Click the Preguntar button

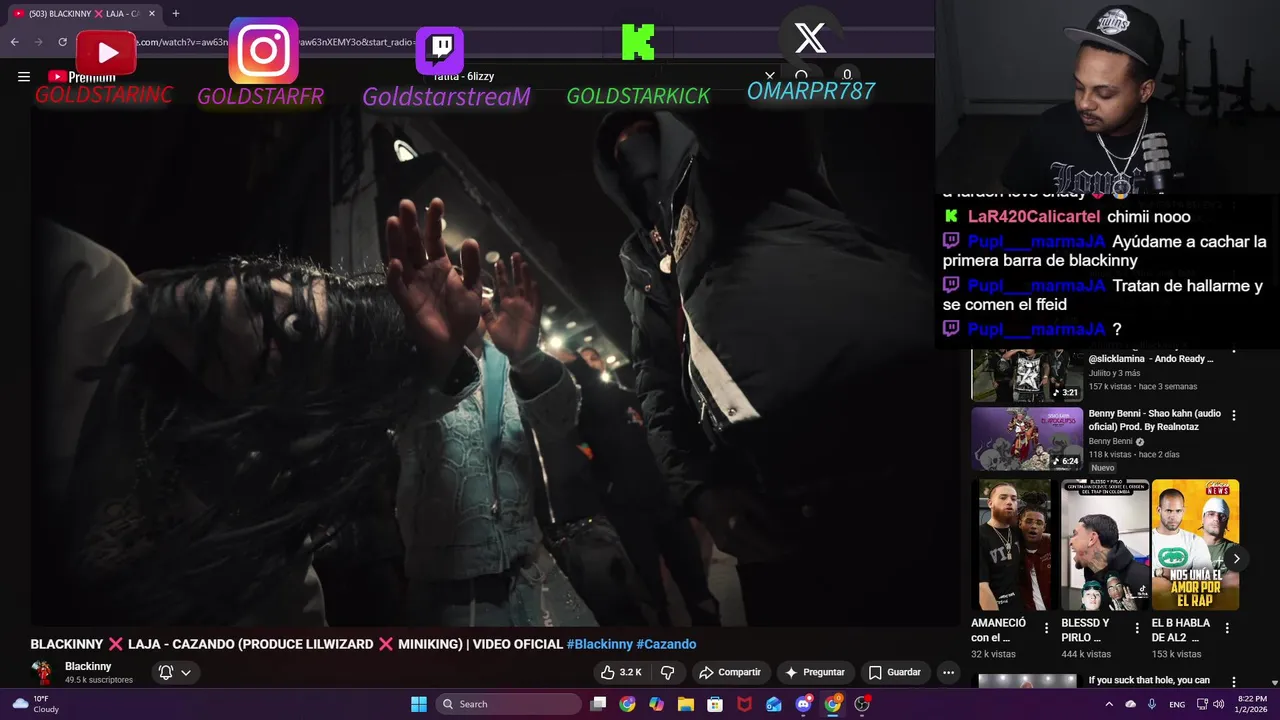point(815,672)
